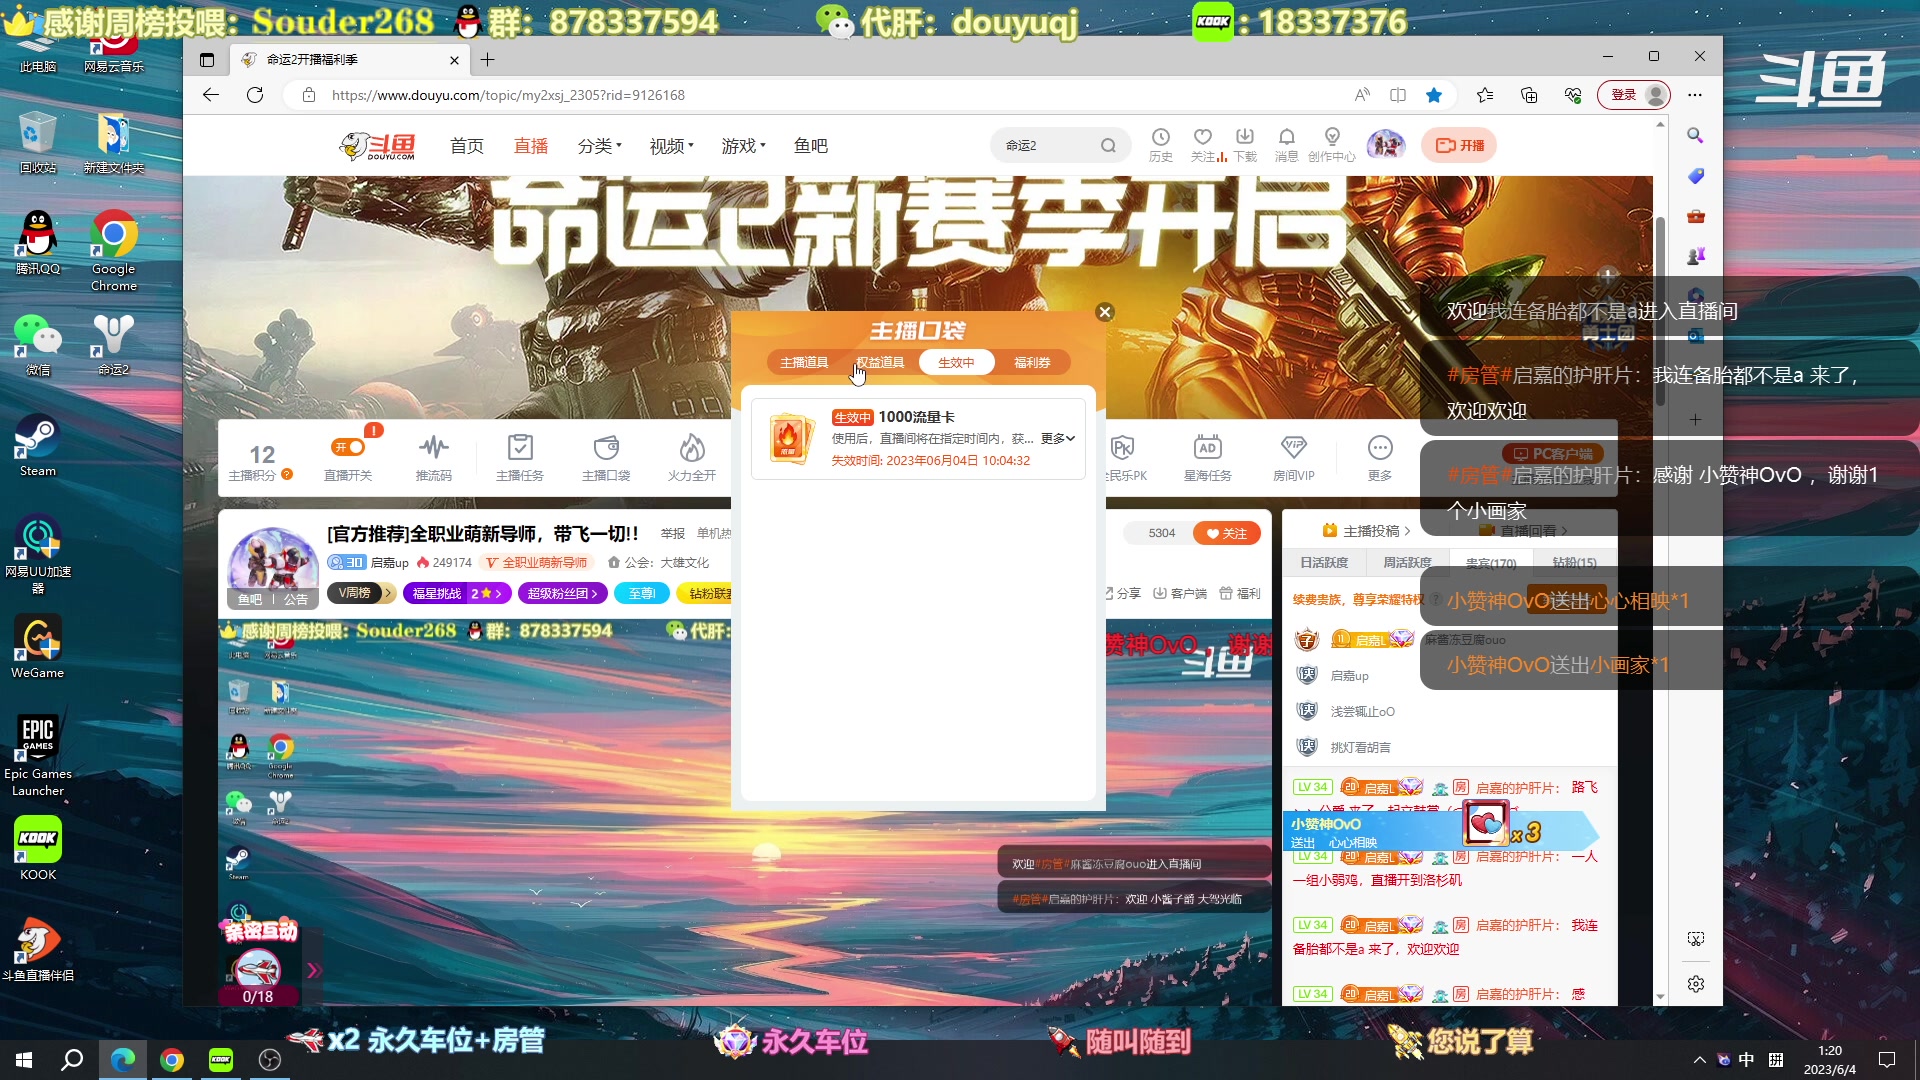Click the 客户端 client download button

[1180, 593]
